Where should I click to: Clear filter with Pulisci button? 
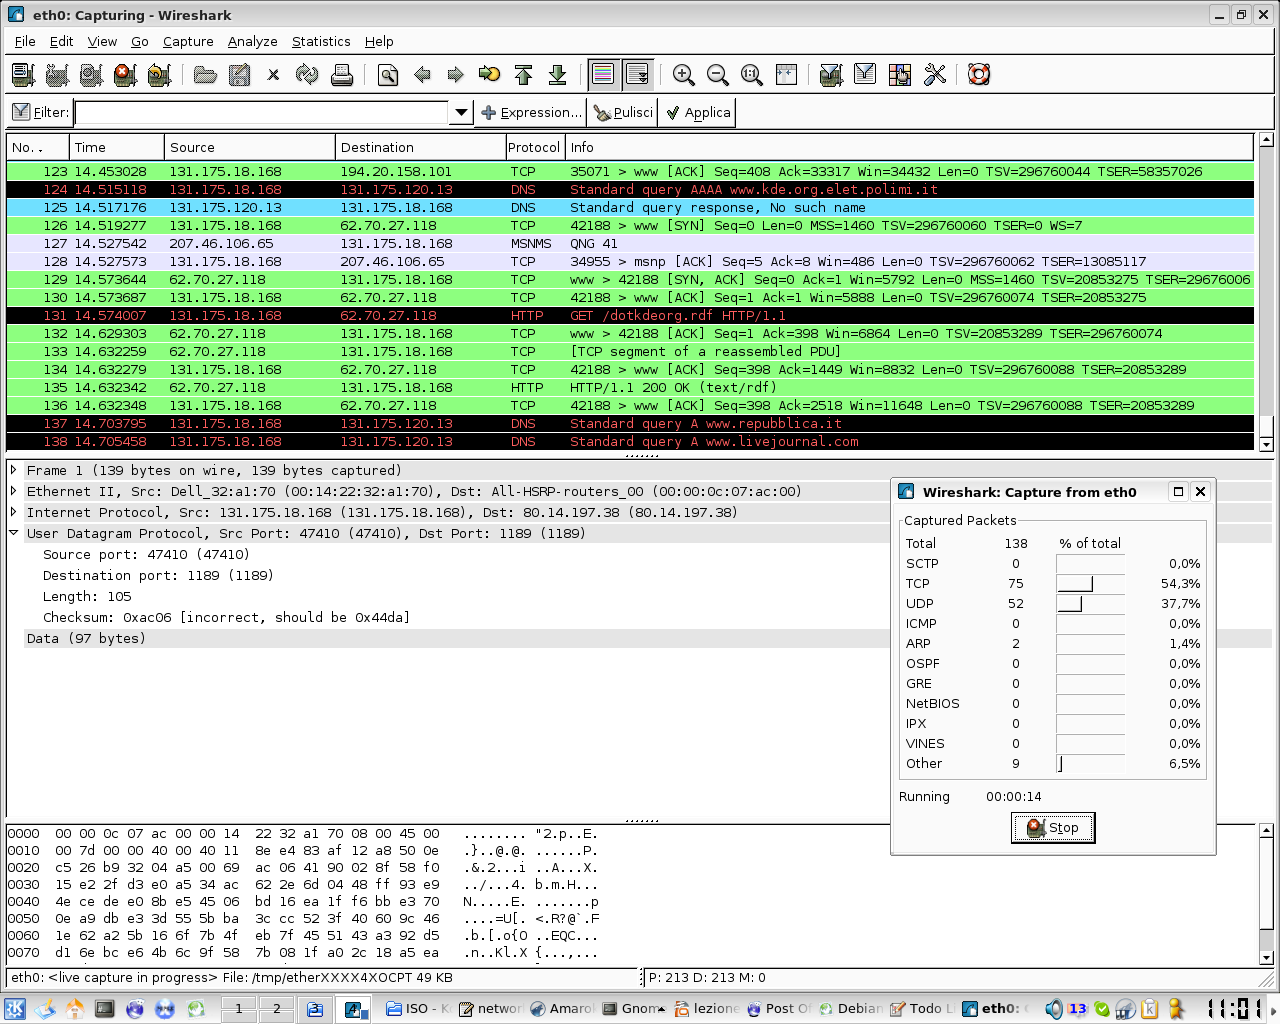tap(623, 112)
